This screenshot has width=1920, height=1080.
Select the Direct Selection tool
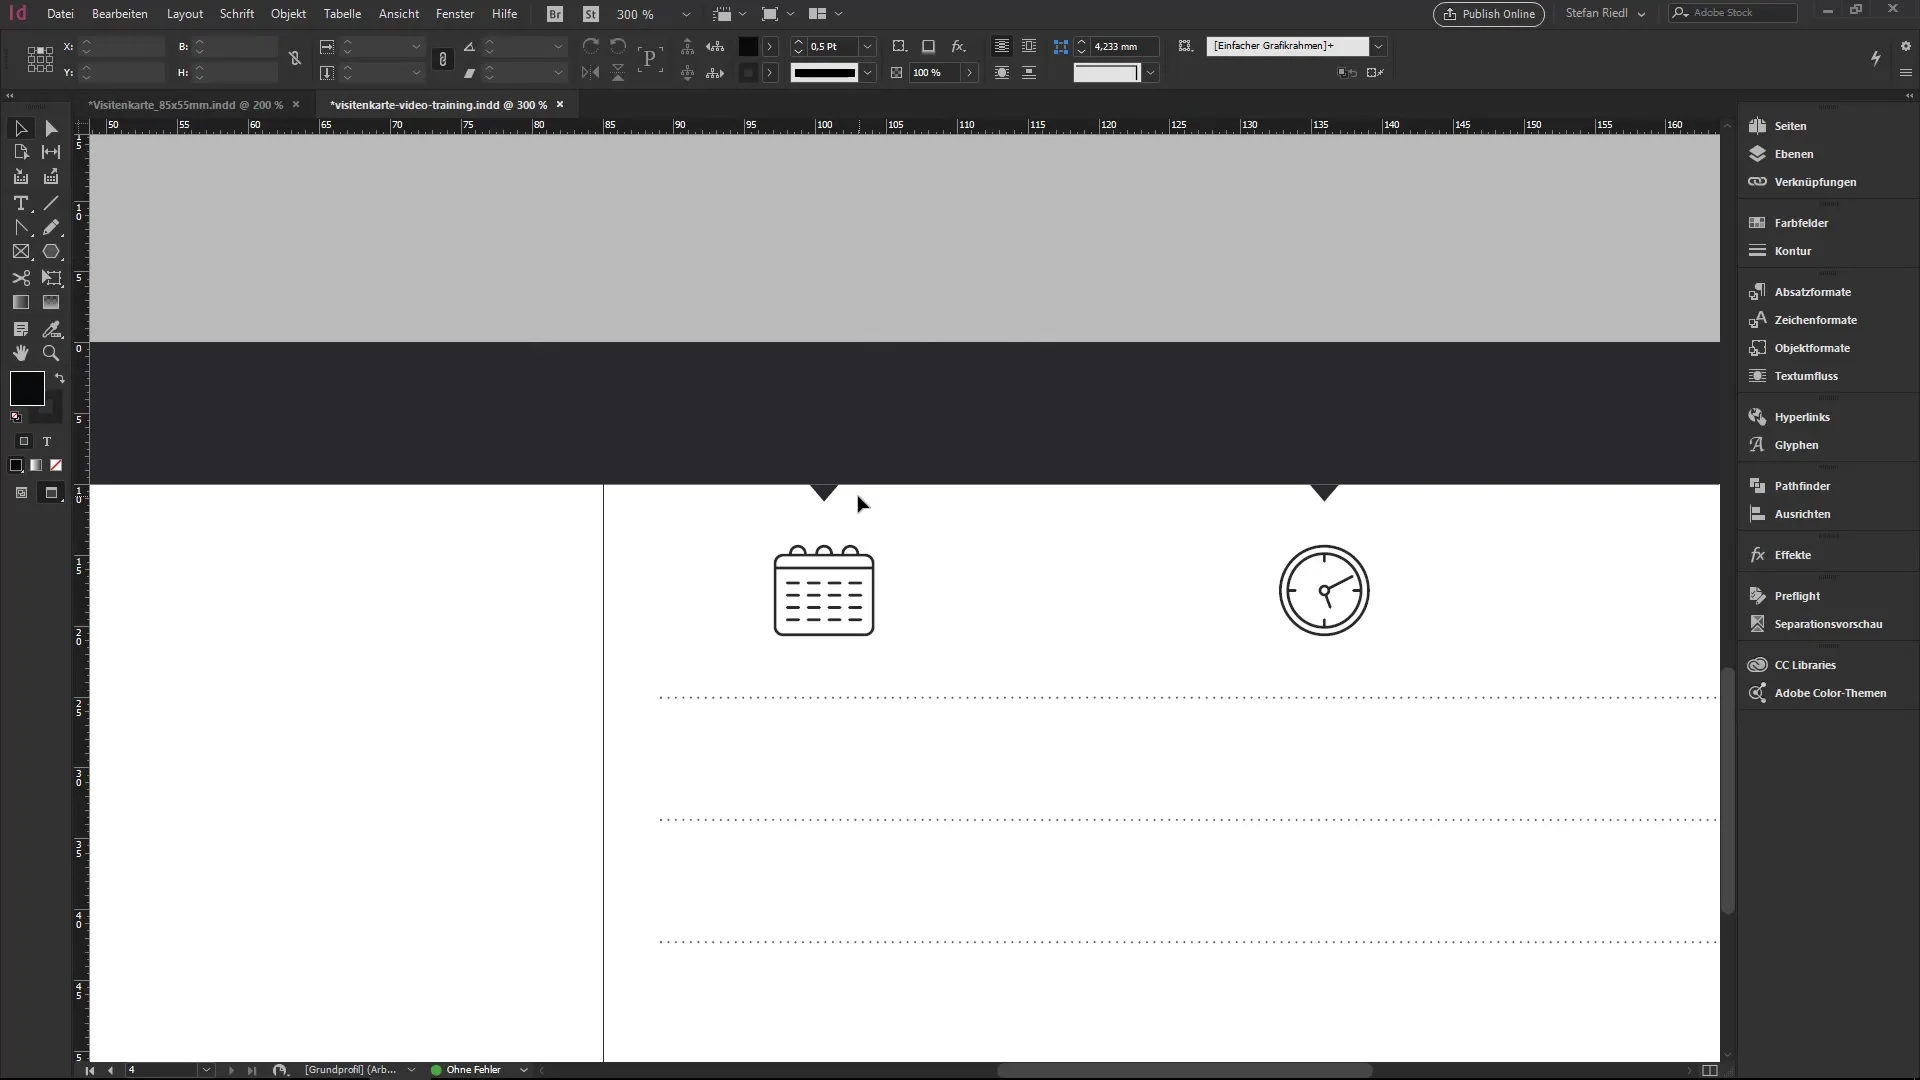pyautogui.click(x=51, y=128)
